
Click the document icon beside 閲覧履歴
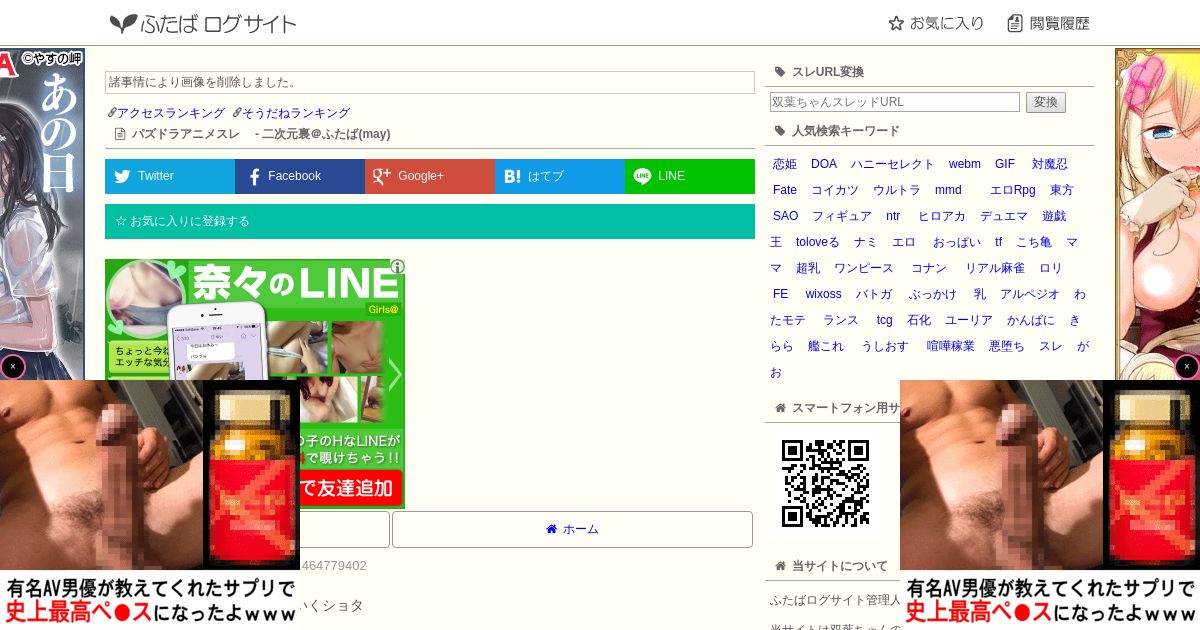pos(1015,23)
